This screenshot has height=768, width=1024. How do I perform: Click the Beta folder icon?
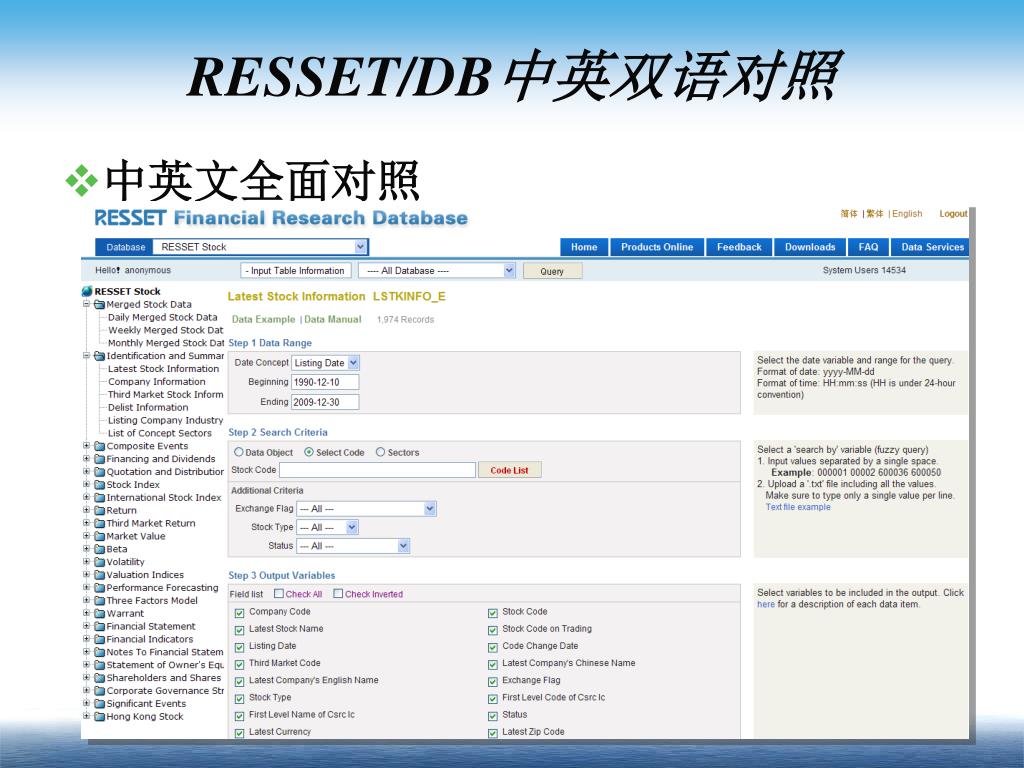(x=99, y=549)
